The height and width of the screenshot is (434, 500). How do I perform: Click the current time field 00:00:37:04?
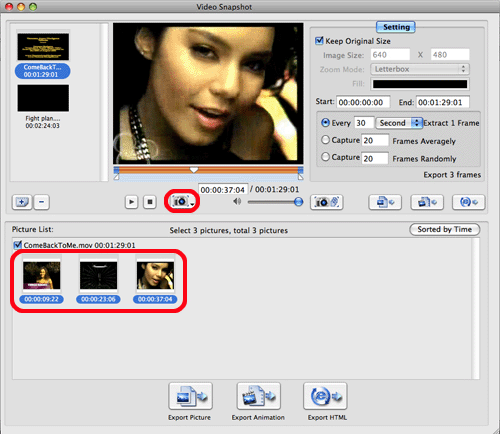pyautogui.click(x=223, y=189)
